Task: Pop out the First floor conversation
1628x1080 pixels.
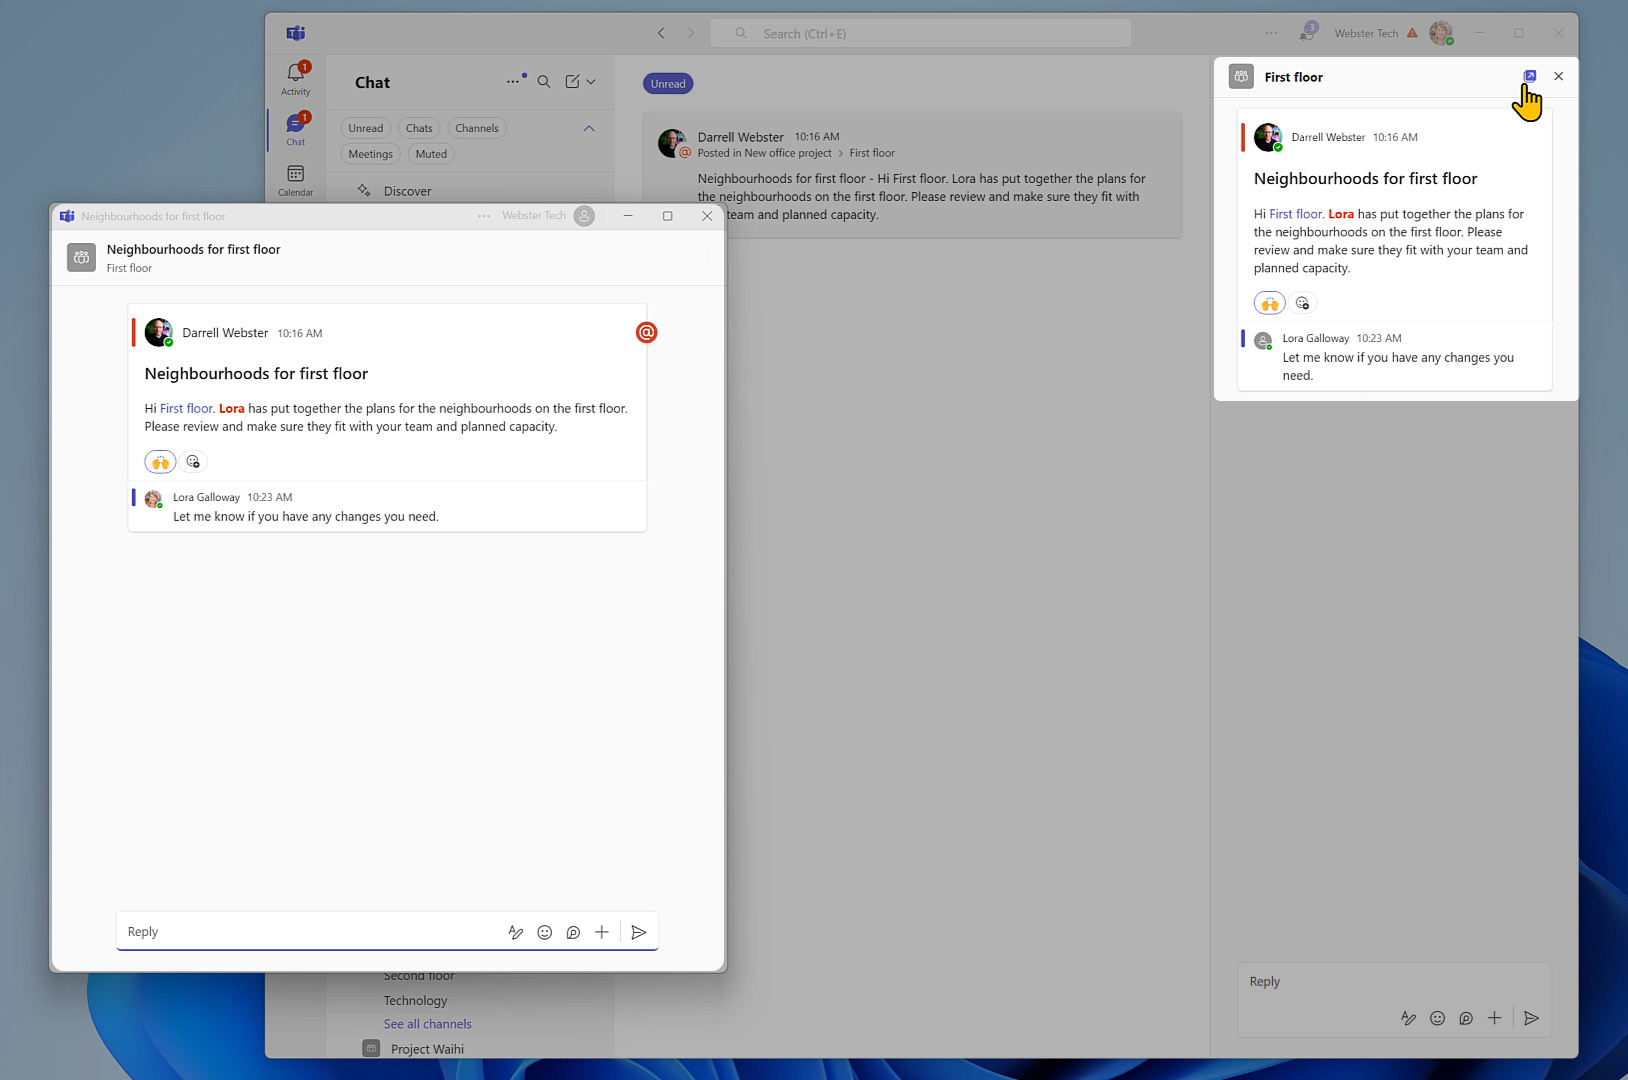Action: click(x=1530, y=76)
